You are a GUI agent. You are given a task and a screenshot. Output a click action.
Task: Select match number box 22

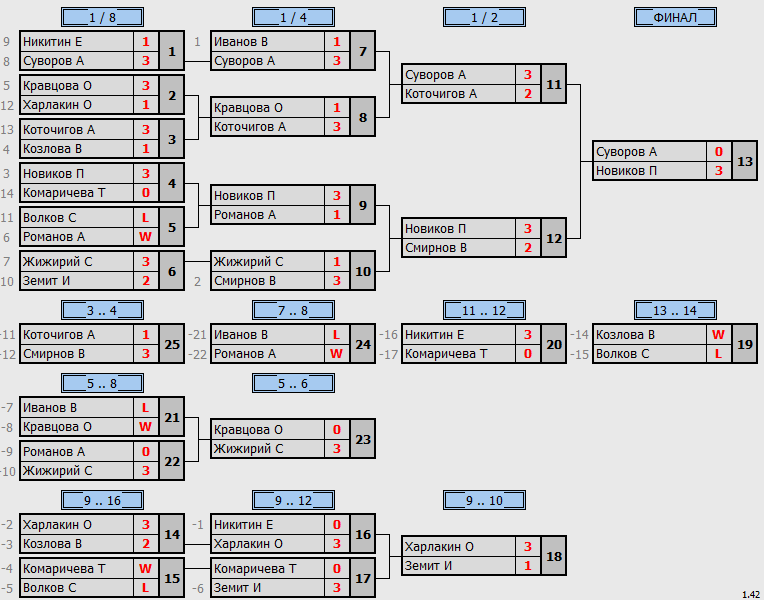(x=172, y=461)
